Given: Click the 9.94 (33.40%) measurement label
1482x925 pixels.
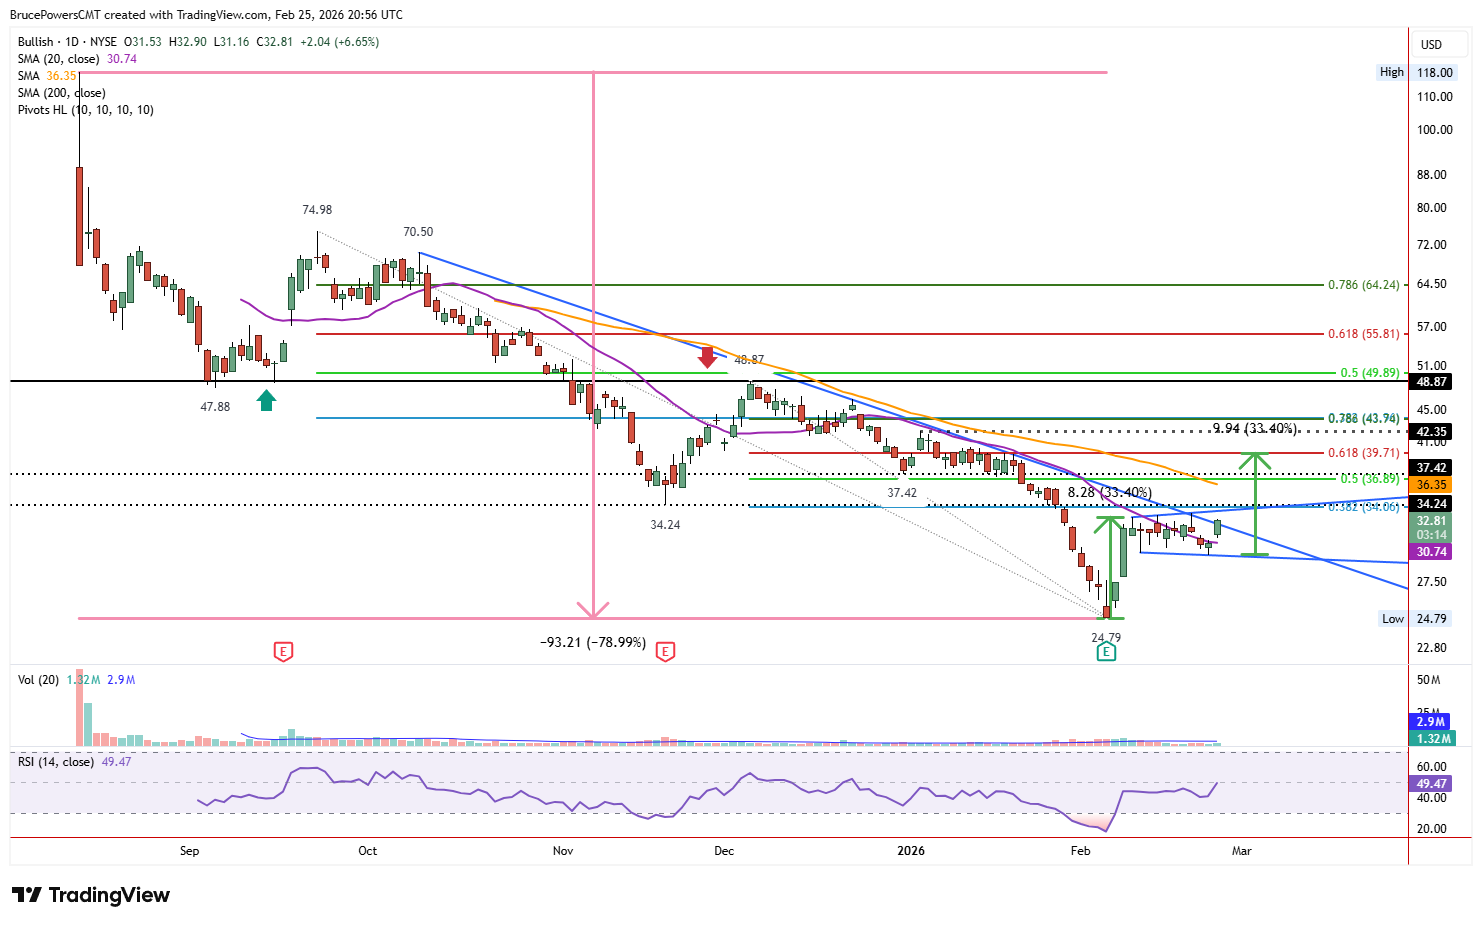Looking at the screenshot, I should [x=1255, y=429].
